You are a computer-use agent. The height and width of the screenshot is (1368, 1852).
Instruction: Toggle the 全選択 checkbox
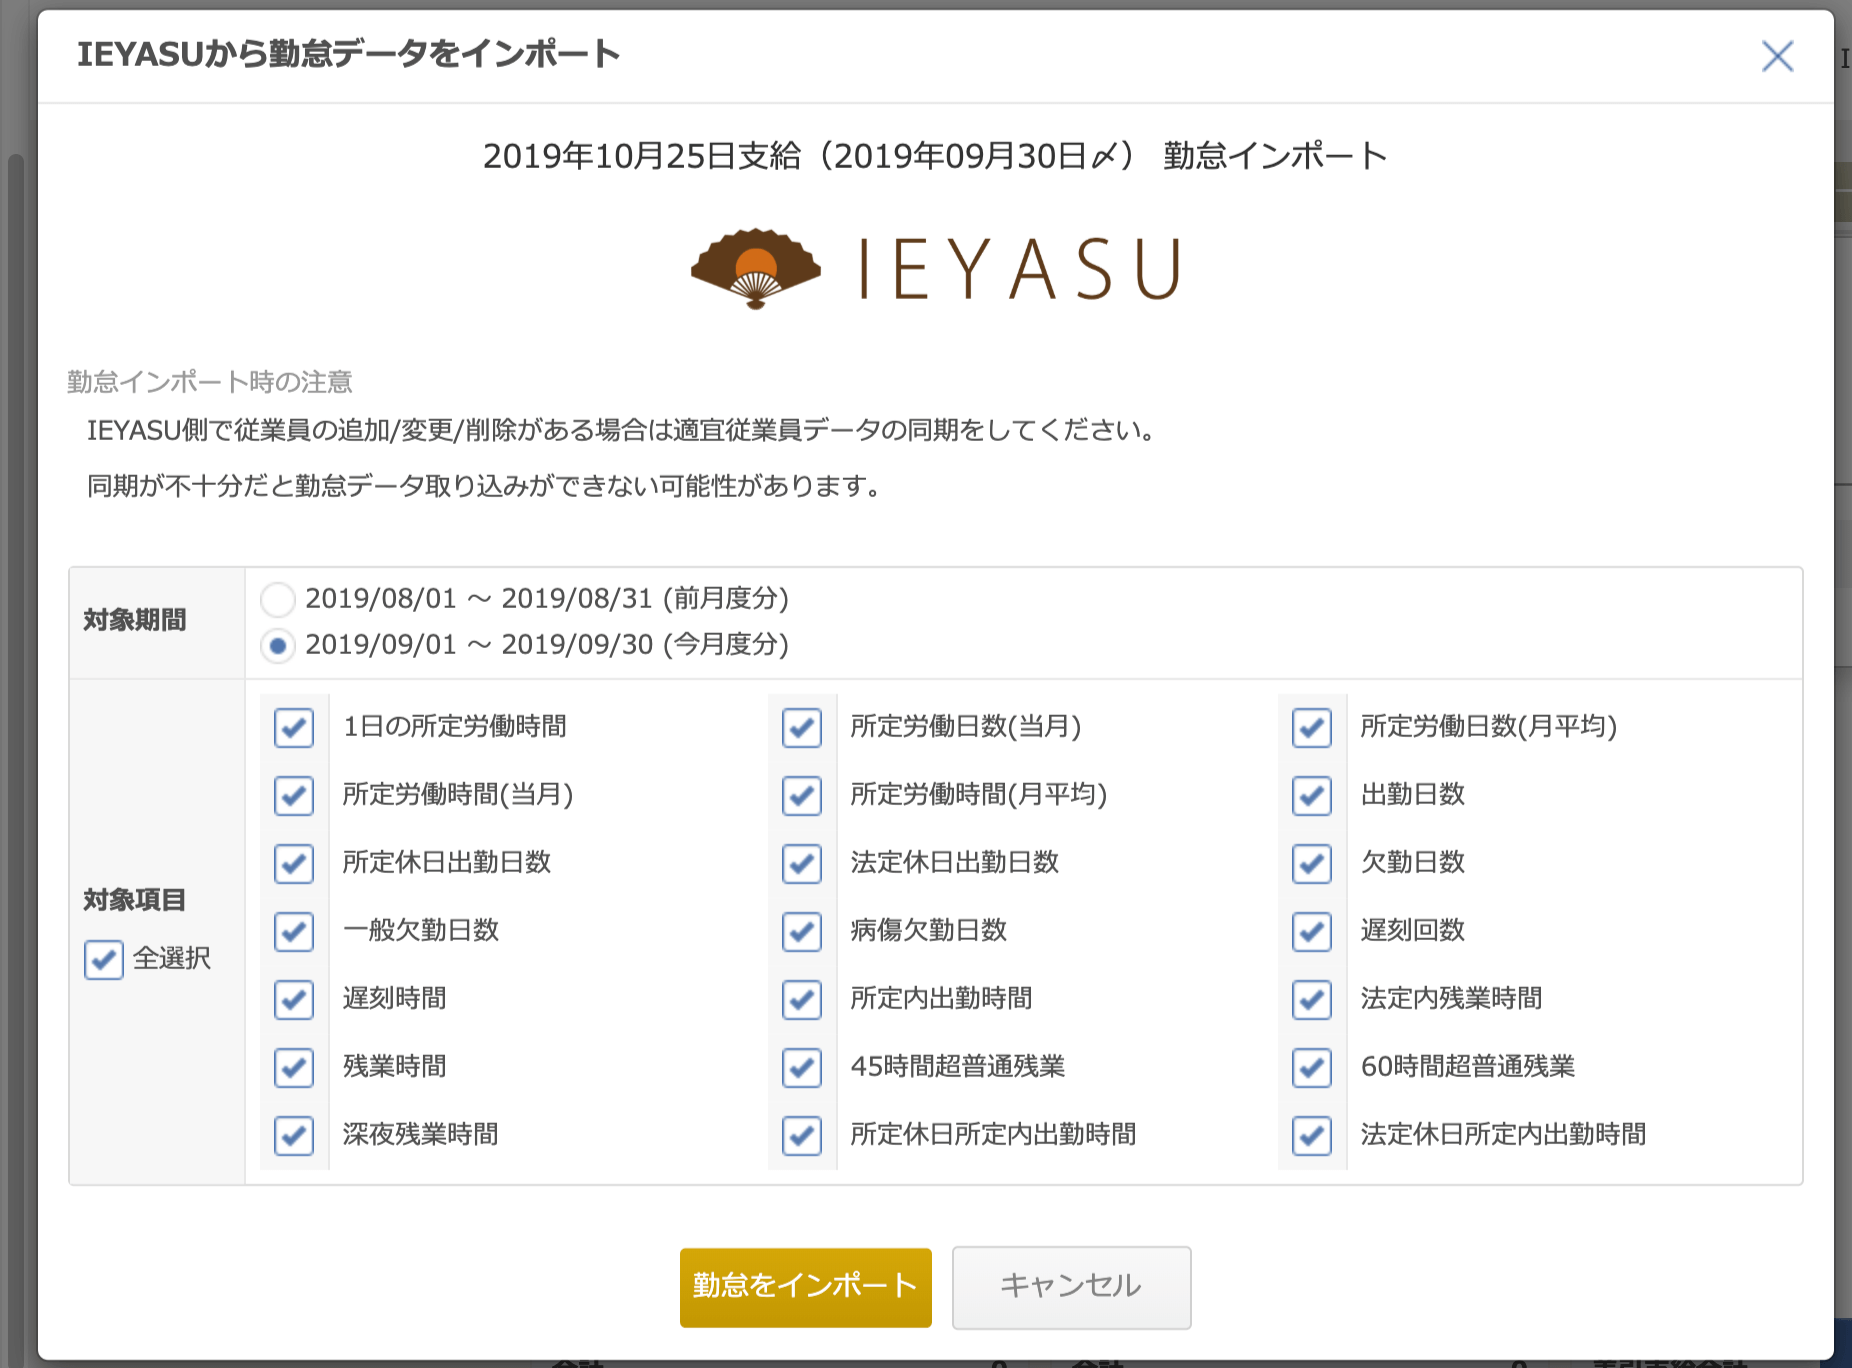tap(104, 959)
